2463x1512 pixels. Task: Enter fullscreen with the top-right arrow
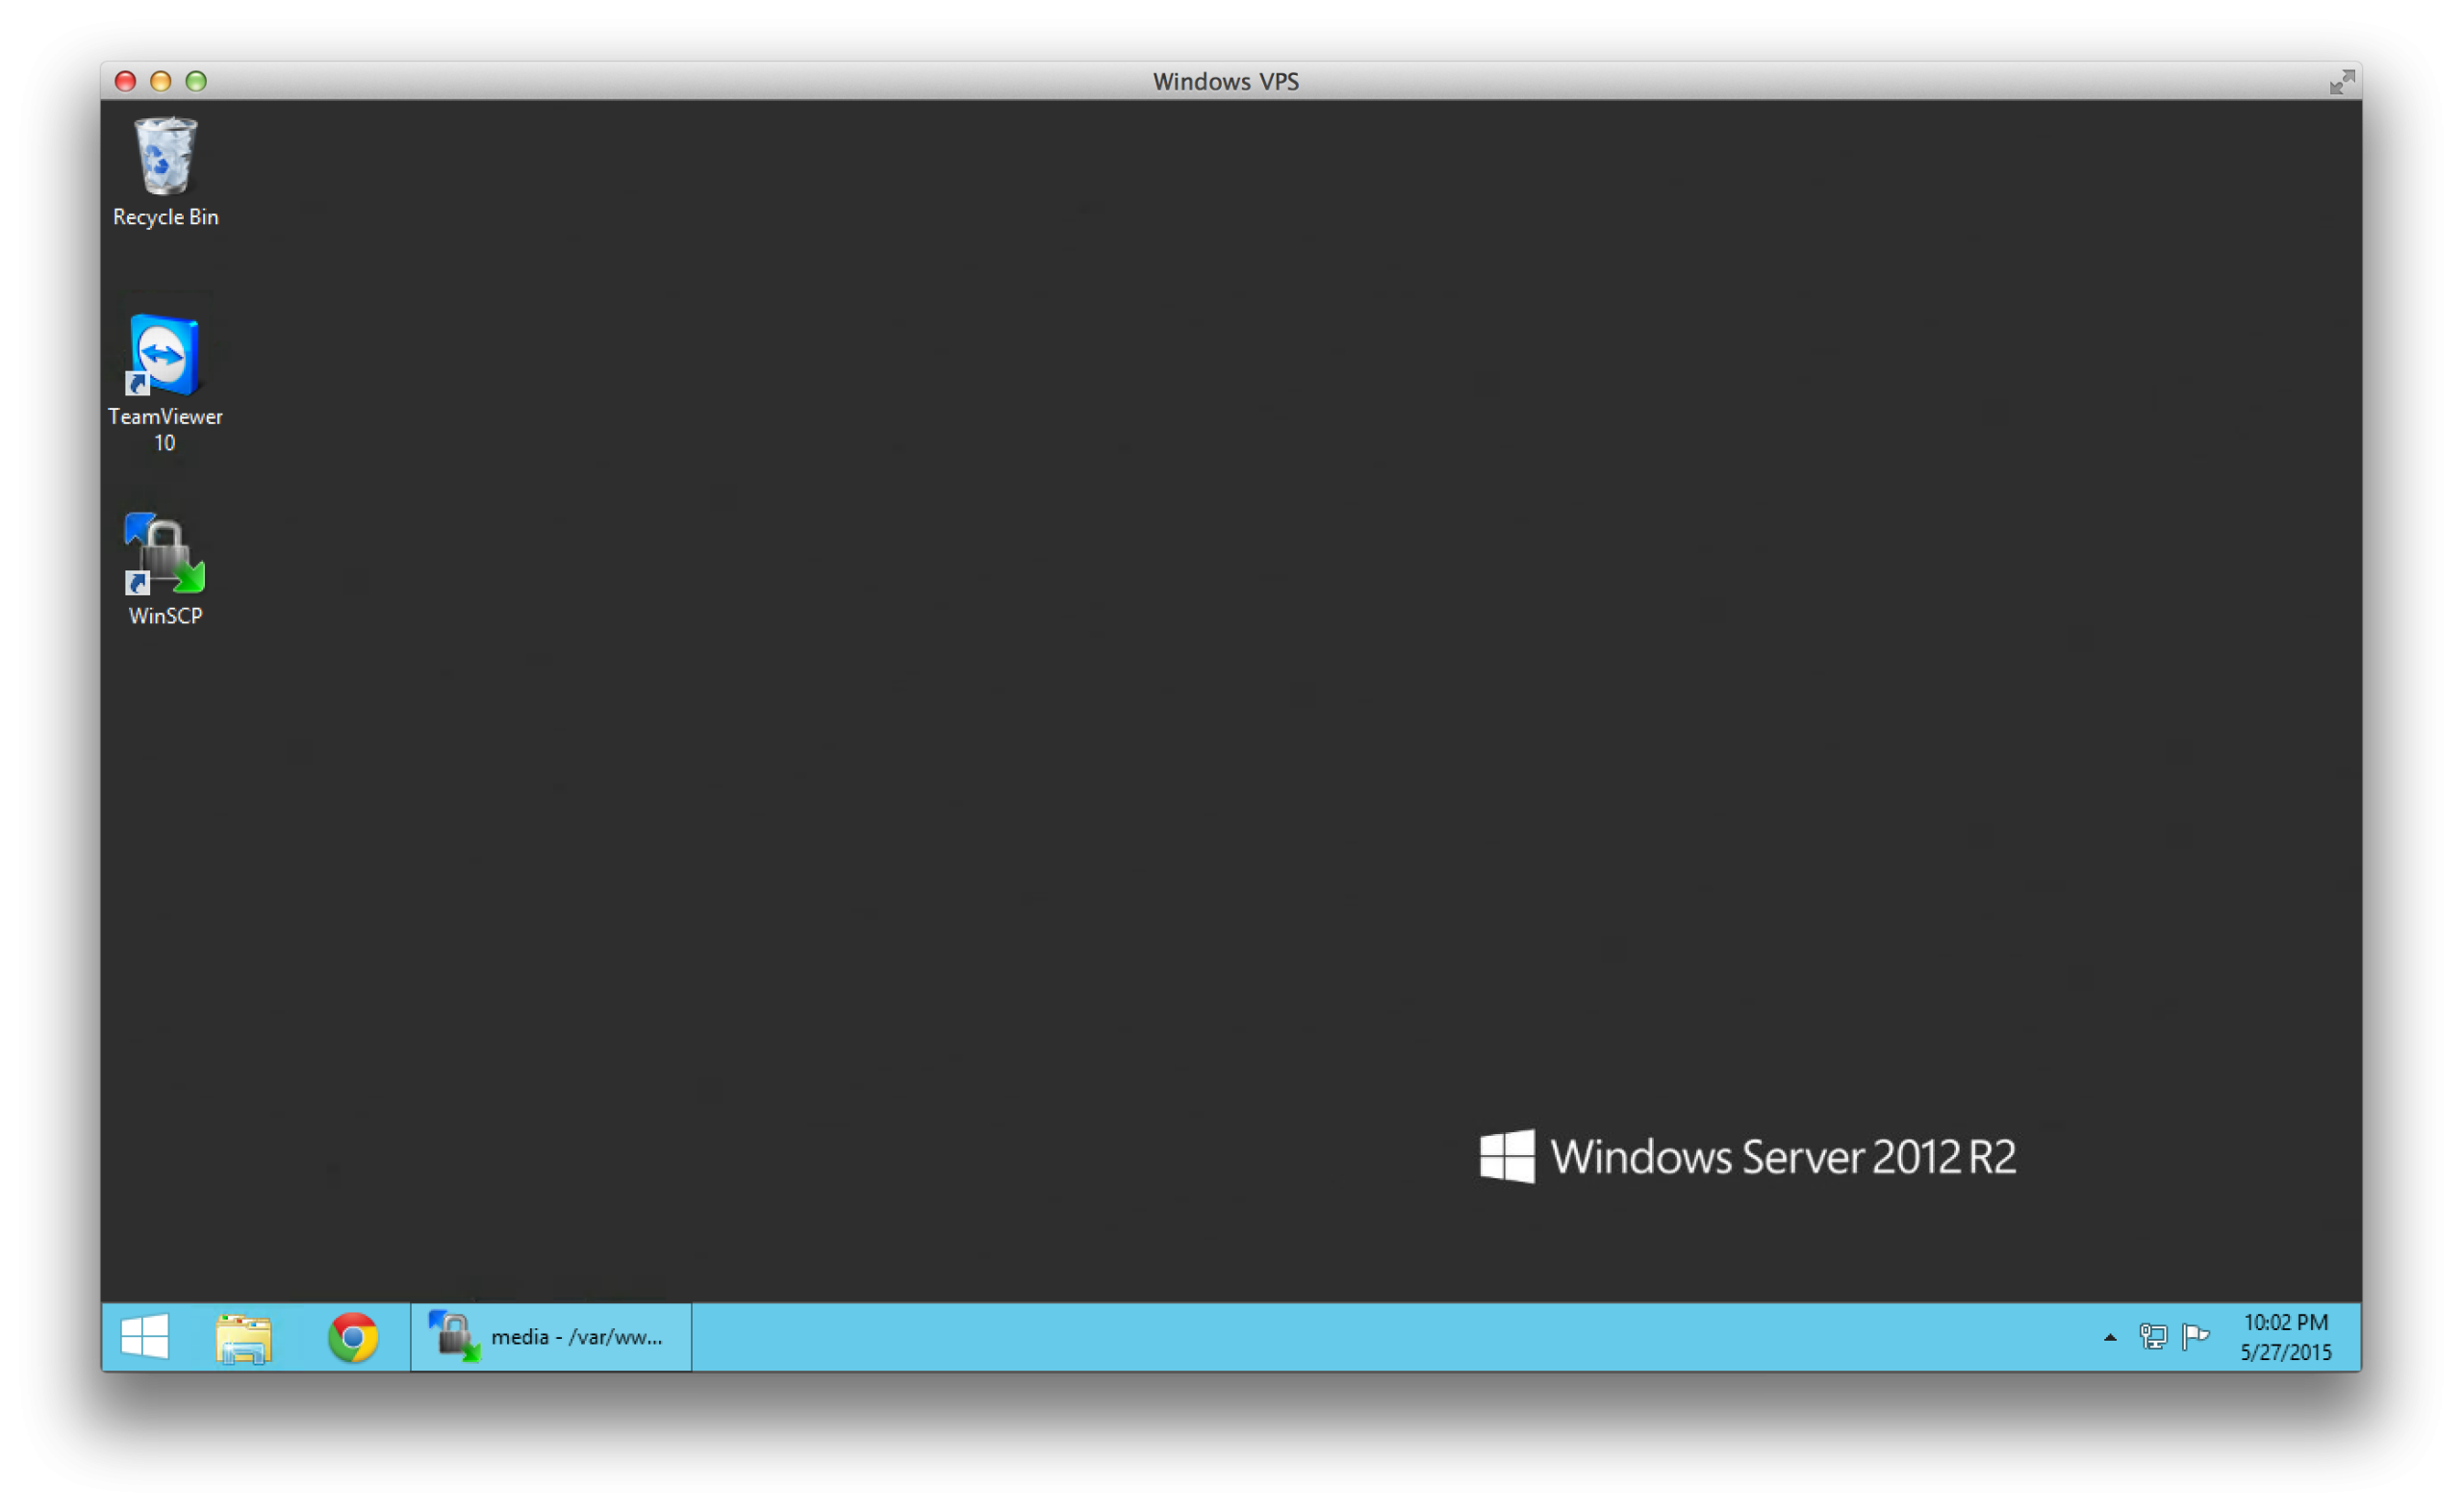click(x=2342, y=82)
